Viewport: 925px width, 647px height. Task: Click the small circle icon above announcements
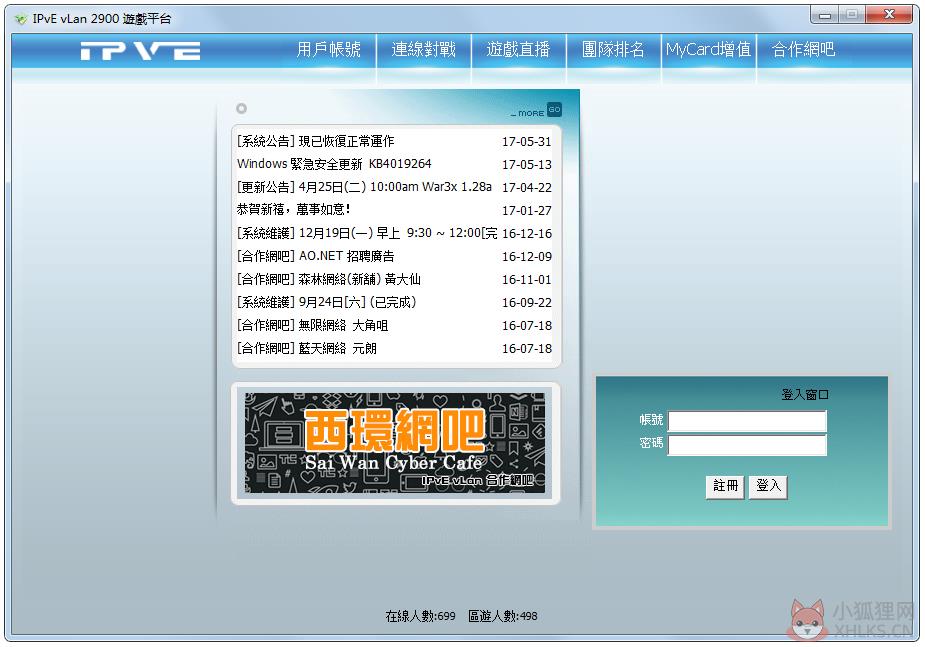click(241, 109)
